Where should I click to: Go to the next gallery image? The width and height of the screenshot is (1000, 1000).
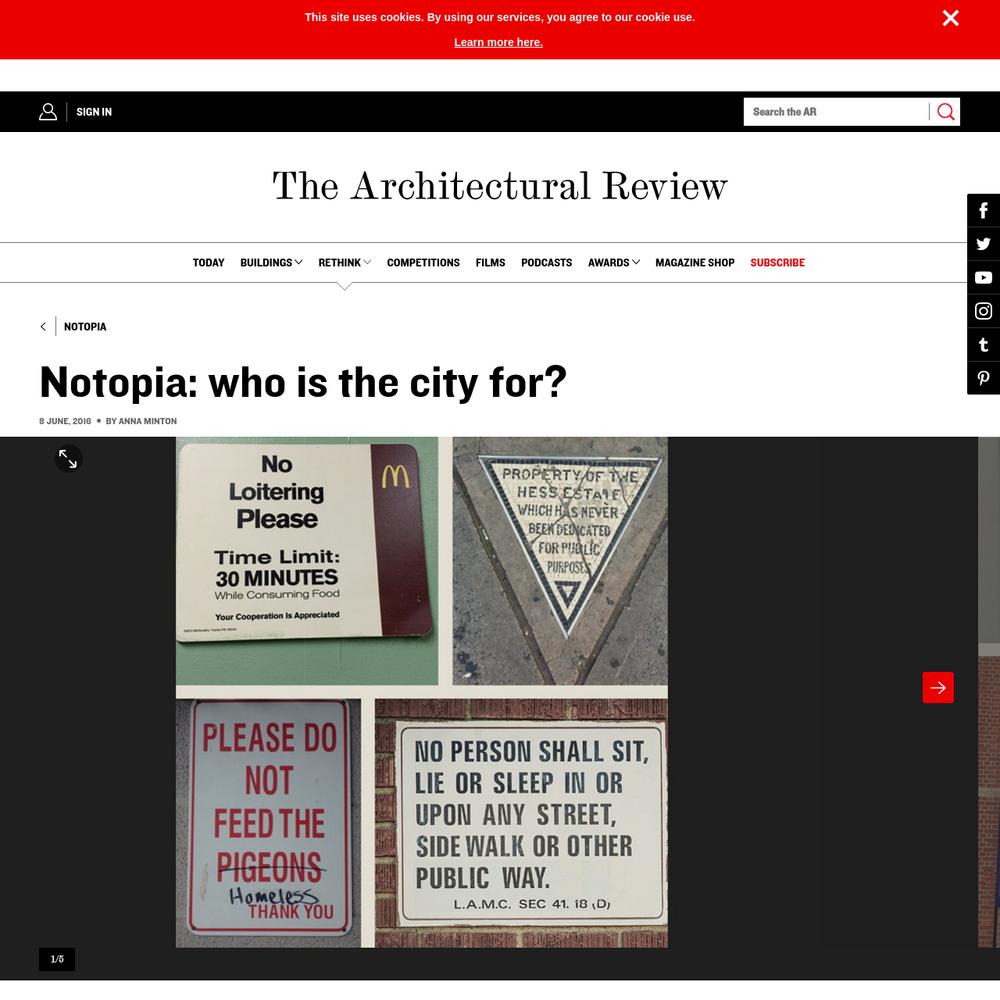tap(938, 688)
